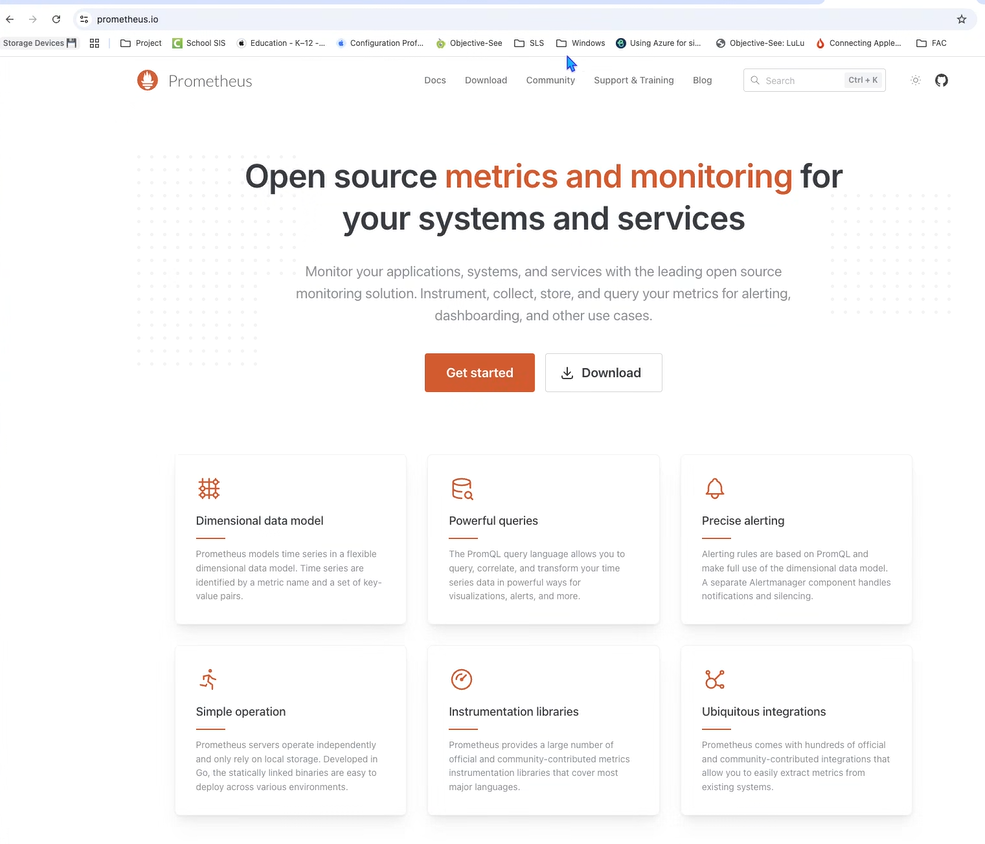Image resolution: width=985 pixels, height=844 pixels.
Task: Click the Prometheus torch logo icon
Action: pyautogui.click(x=147, y=81)
